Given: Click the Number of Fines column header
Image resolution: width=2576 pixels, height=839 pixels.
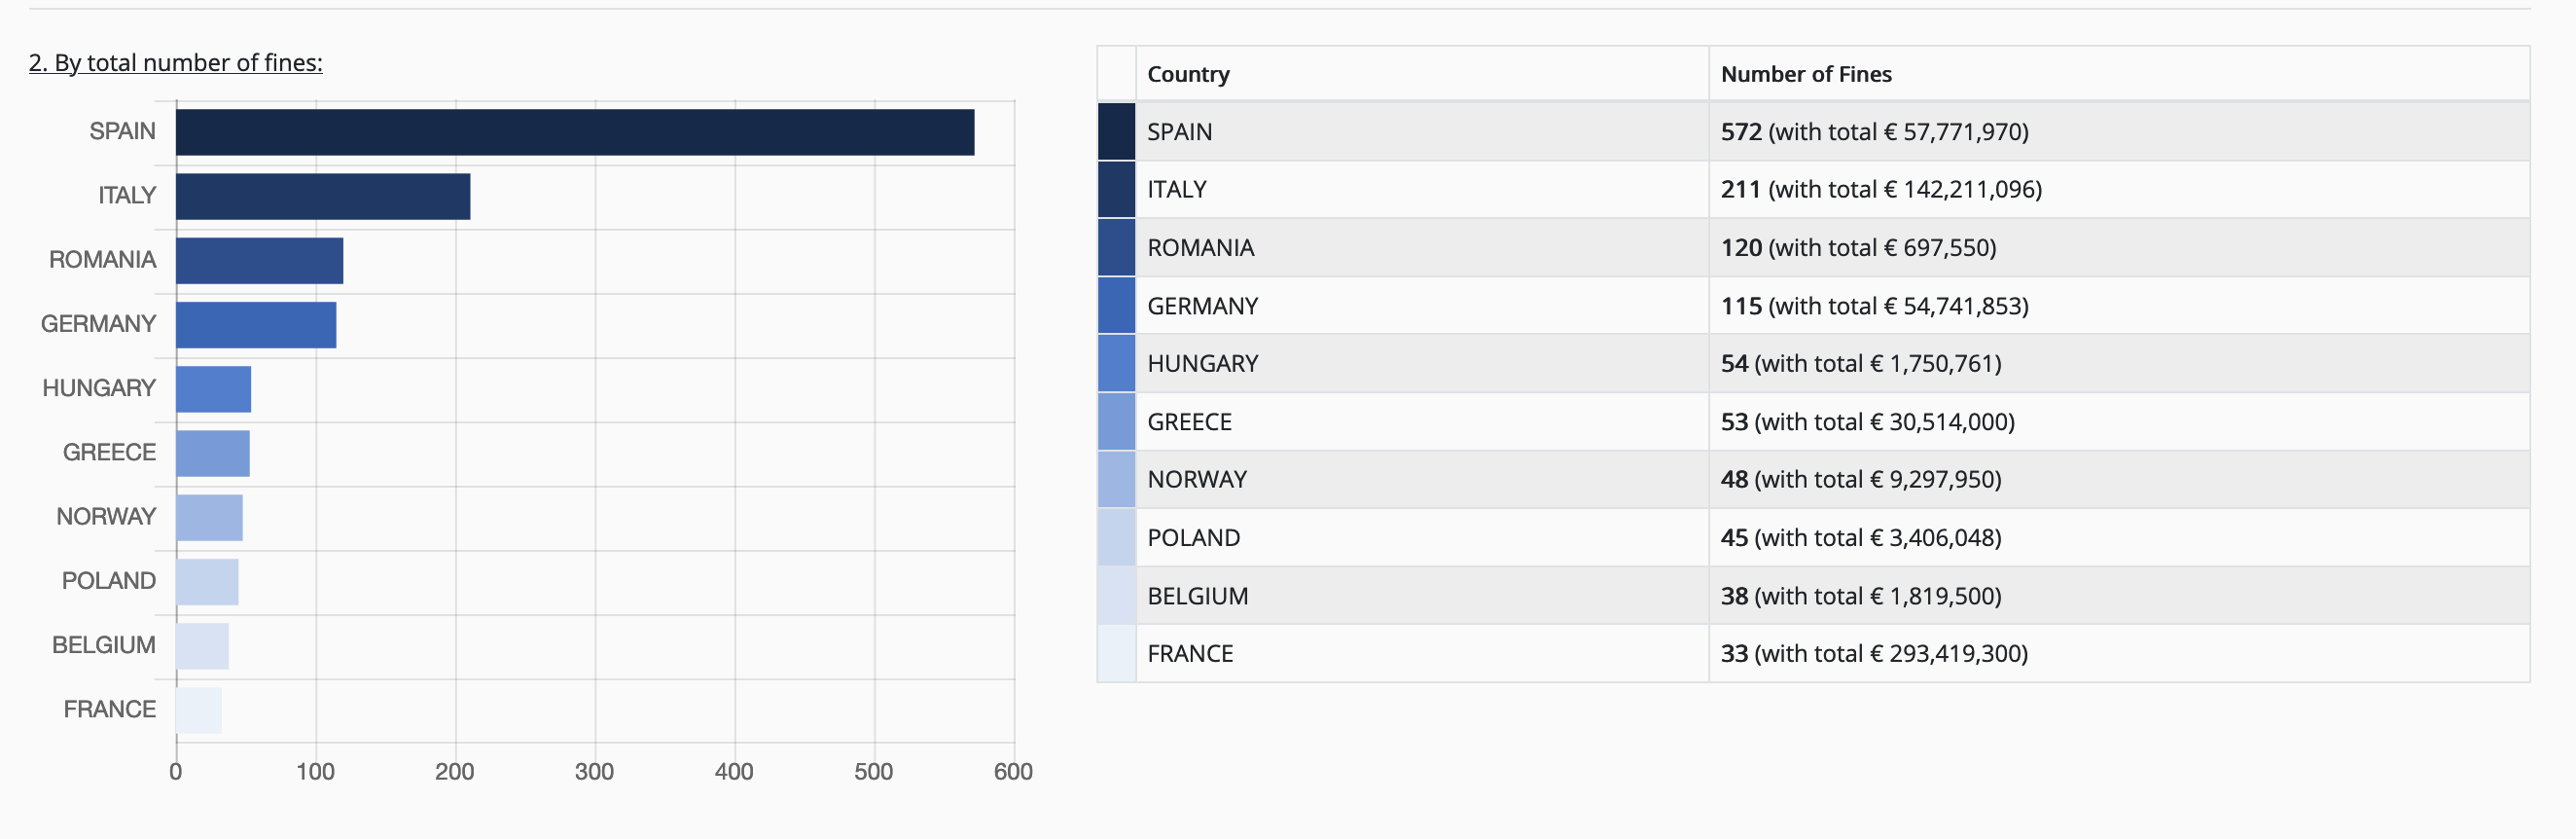Looking at the screenshot, I should tap(1805, 74).
